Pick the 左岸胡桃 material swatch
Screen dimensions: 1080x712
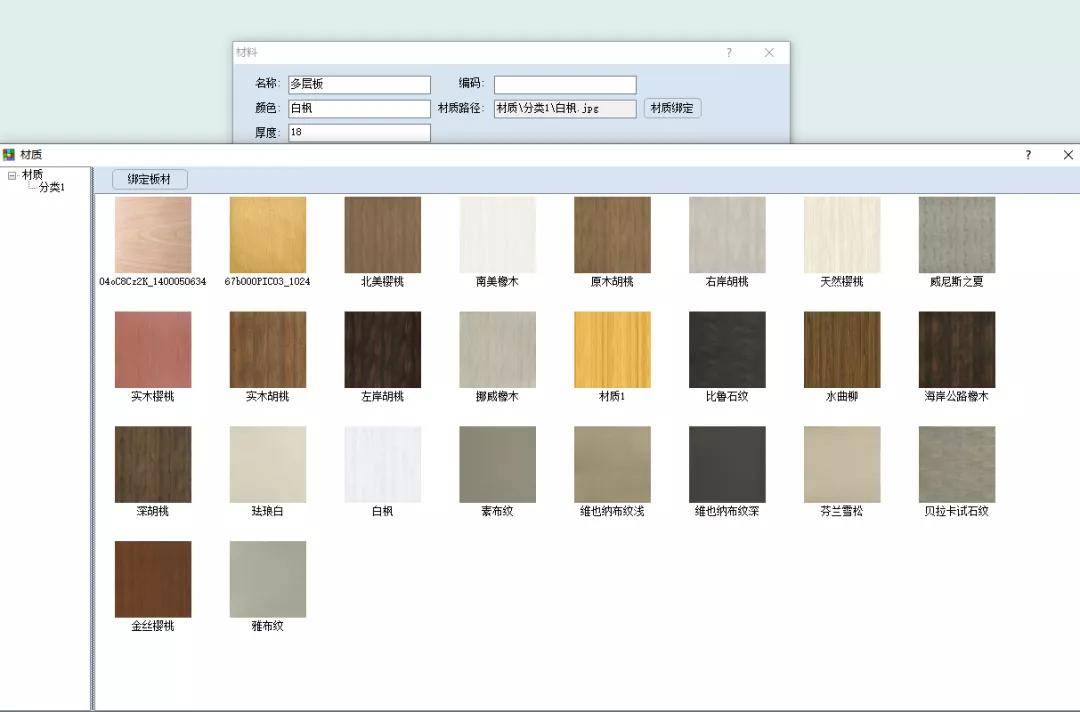click(x=383, y=350)
